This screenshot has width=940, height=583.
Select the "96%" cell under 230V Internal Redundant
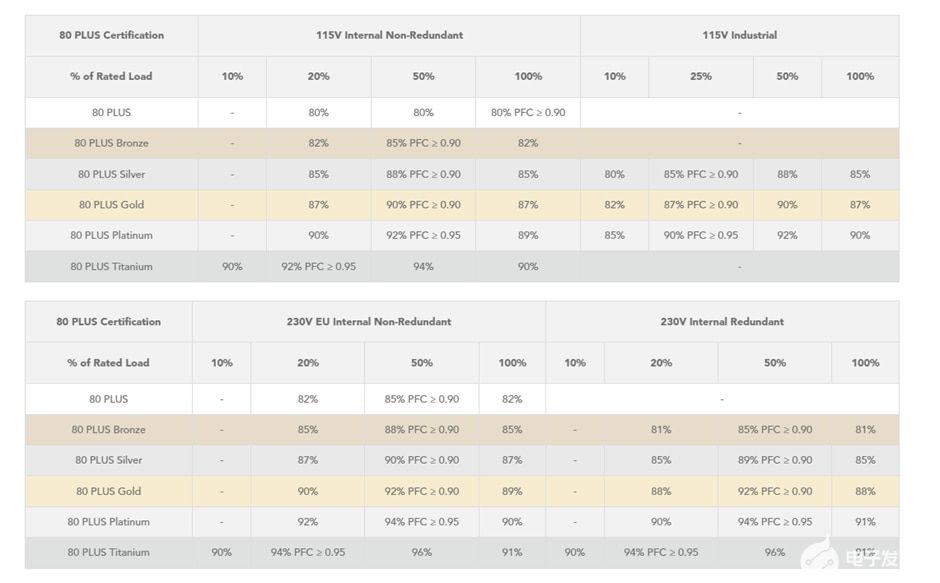(x=775, y=552)
